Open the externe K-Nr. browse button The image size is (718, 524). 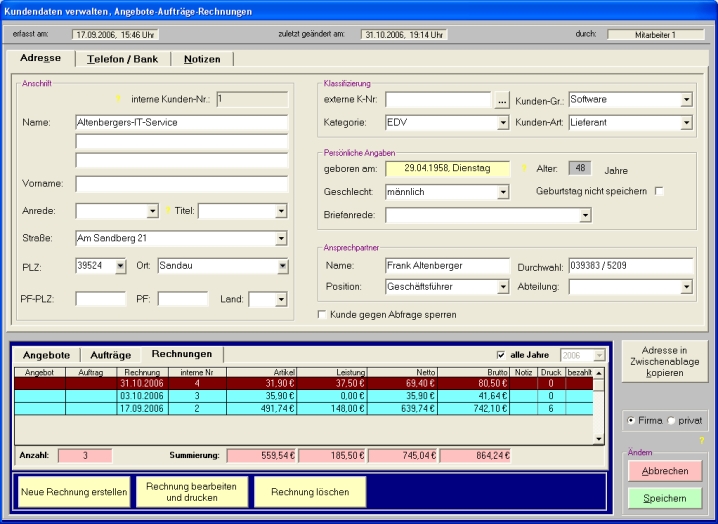[502, 100]
